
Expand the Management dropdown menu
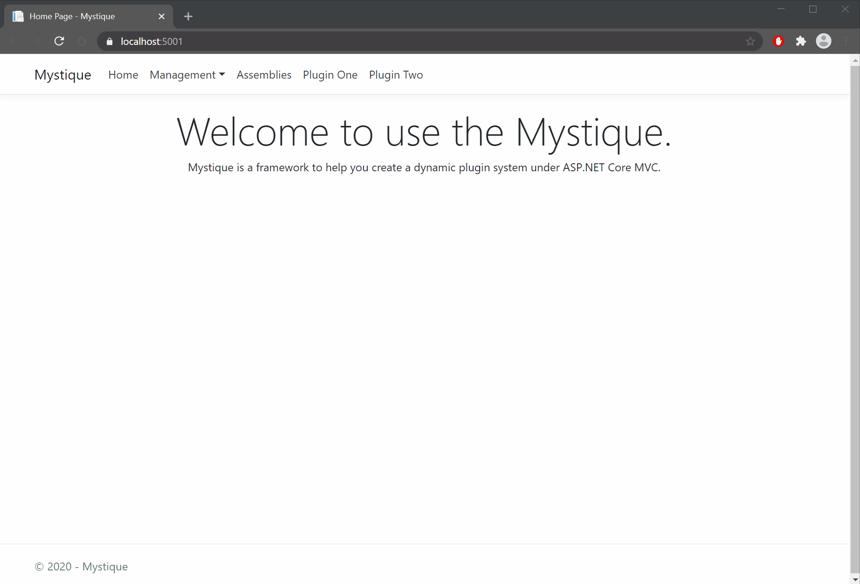[x=187, y=75]
